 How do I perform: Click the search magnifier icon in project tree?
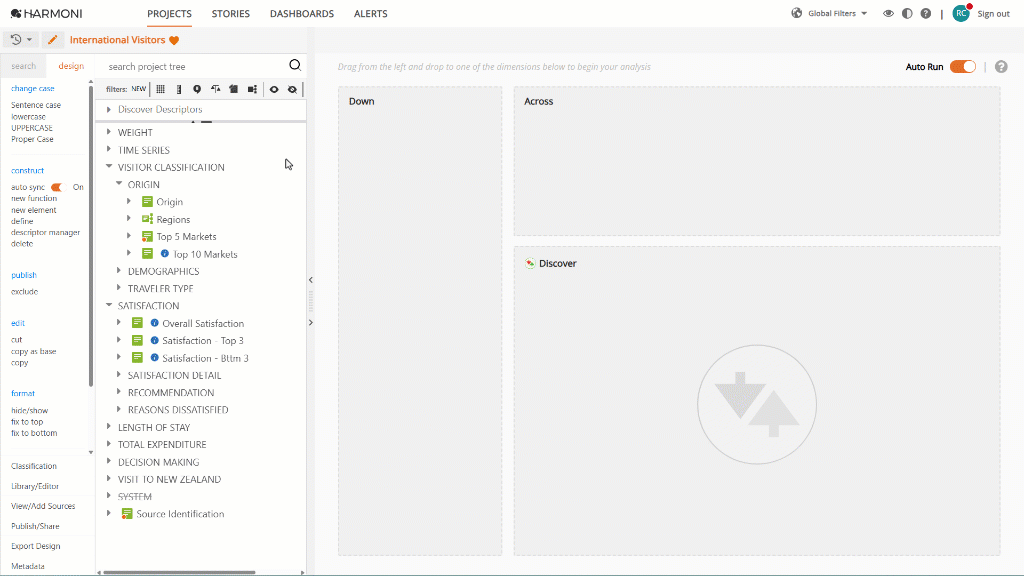point(295,65)
